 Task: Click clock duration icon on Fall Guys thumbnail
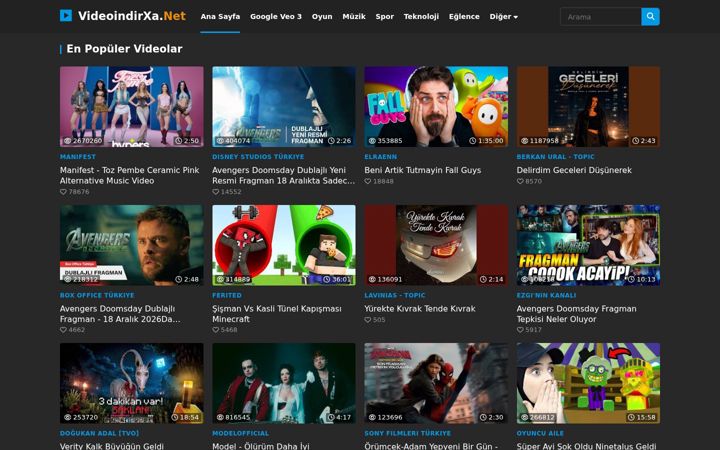click(472, 141)
